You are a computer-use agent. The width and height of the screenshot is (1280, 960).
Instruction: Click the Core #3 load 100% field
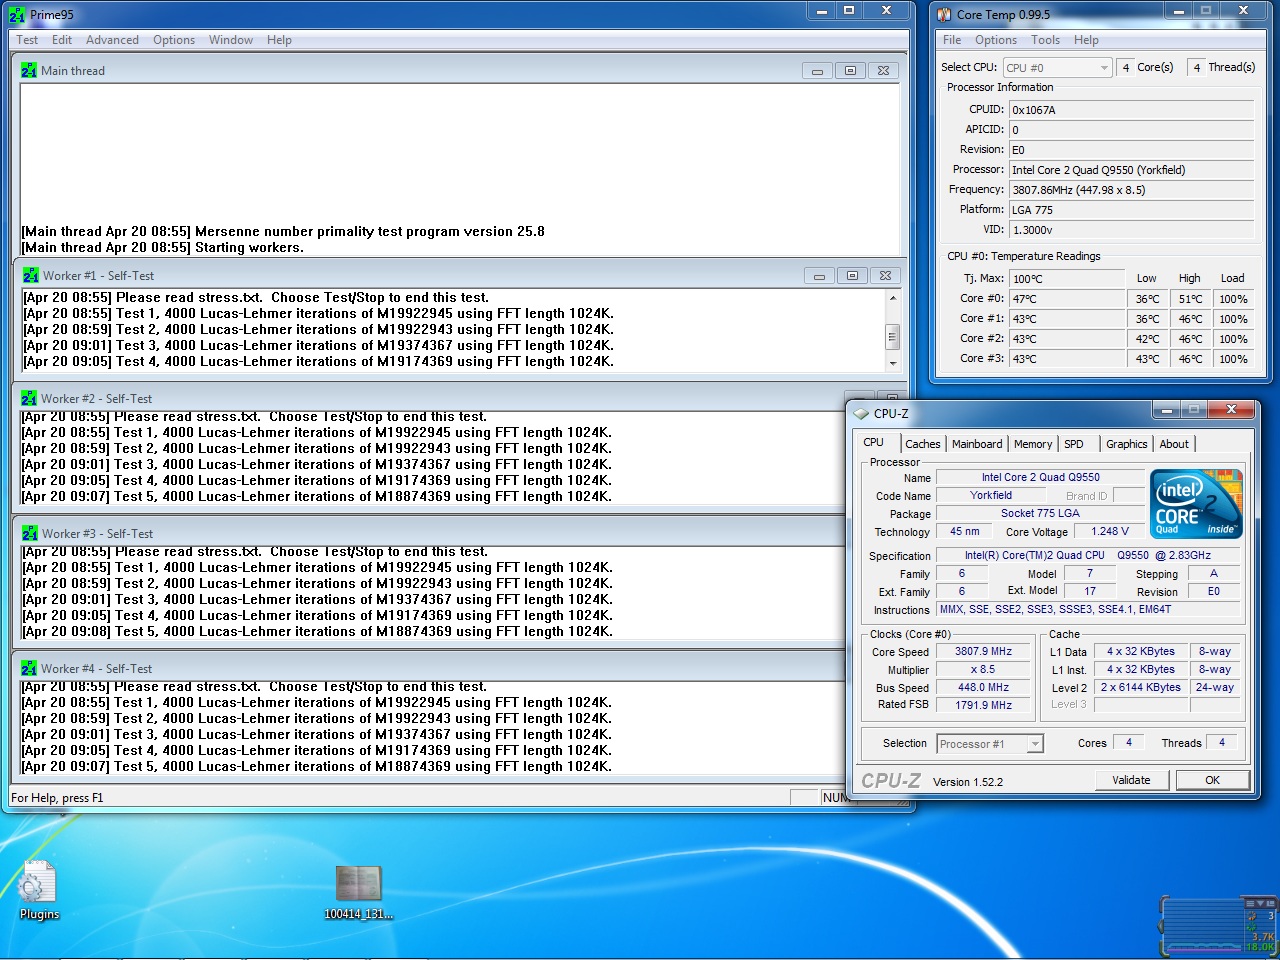coord(1233,359)
